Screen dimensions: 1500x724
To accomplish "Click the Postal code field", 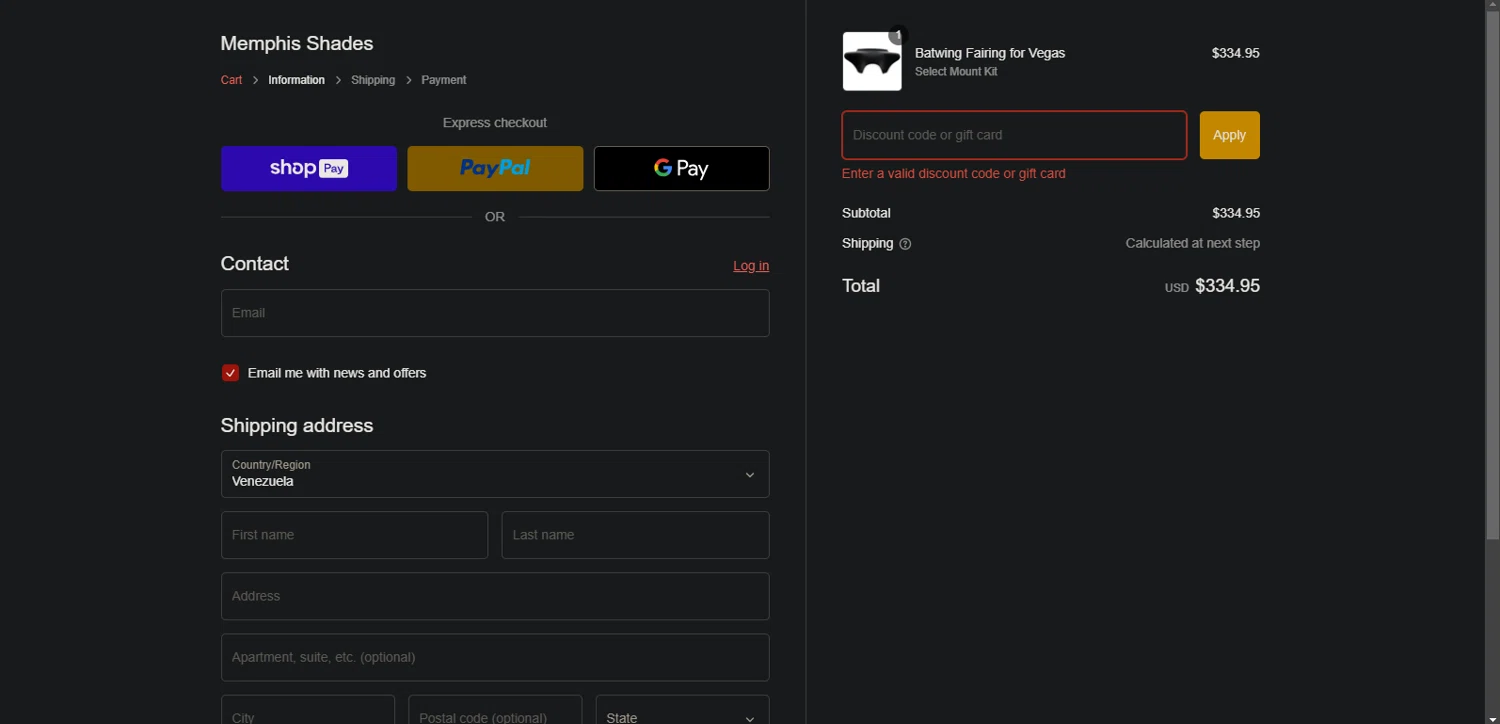I will [x=495, y=712].
